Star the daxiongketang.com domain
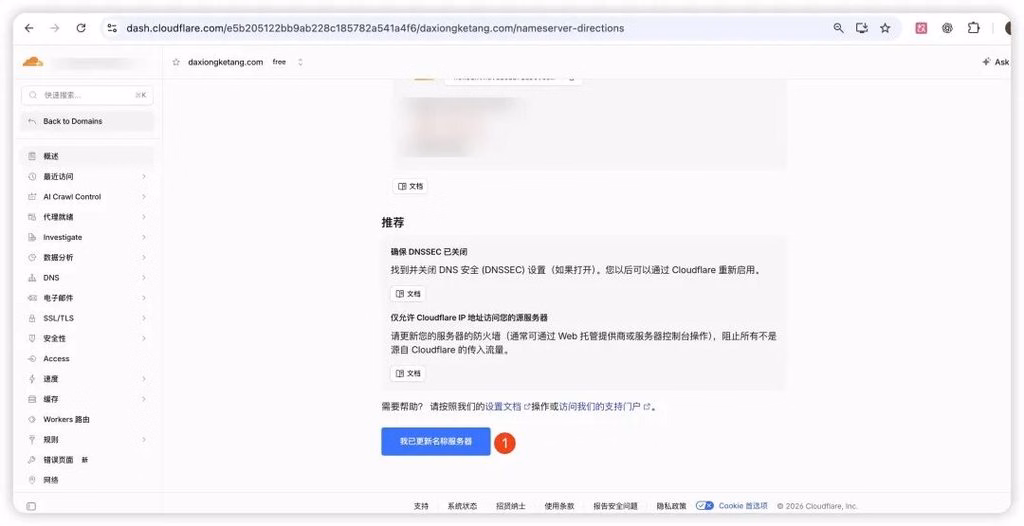This screenshot has width=1024, height=526. 176,62
